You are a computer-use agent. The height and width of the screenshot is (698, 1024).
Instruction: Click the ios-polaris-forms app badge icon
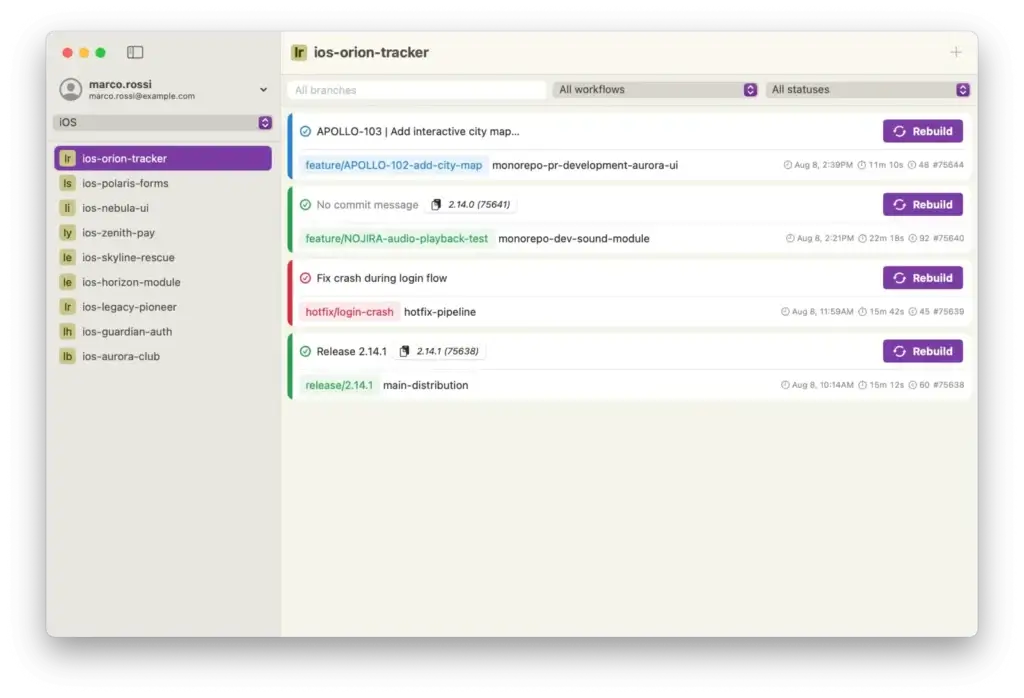coord(67,183)
